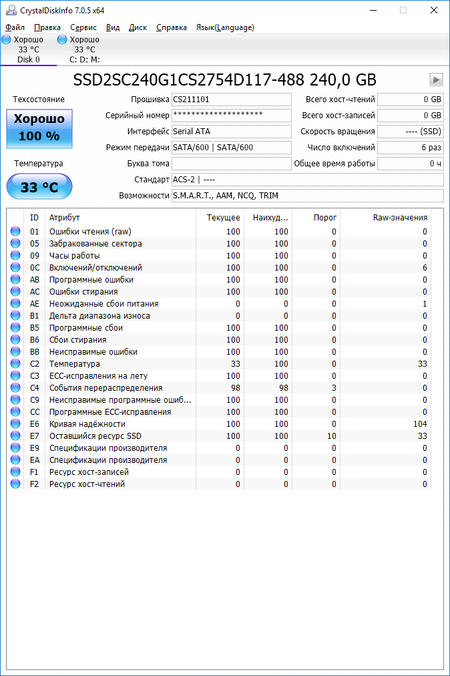450x676 pixels.
Task: Click the ID column header
Action: coord(34,218)
